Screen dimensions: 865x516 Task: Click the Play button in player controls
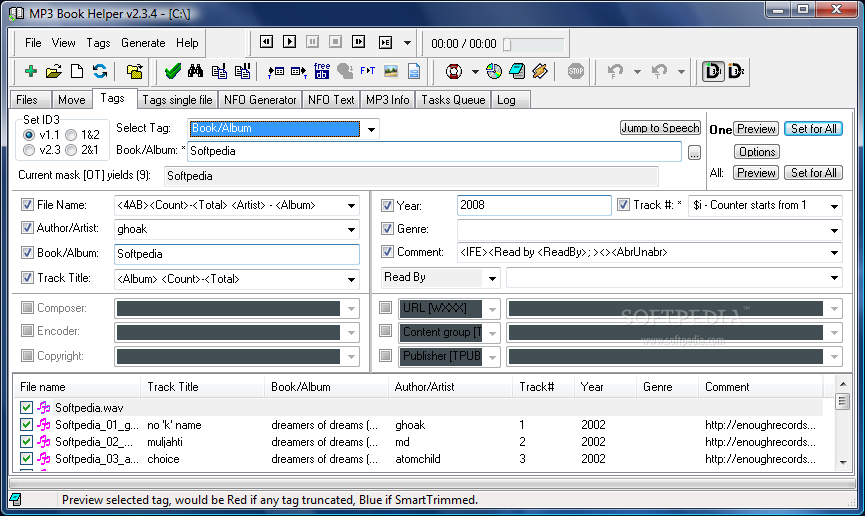[x=289, y=42]
